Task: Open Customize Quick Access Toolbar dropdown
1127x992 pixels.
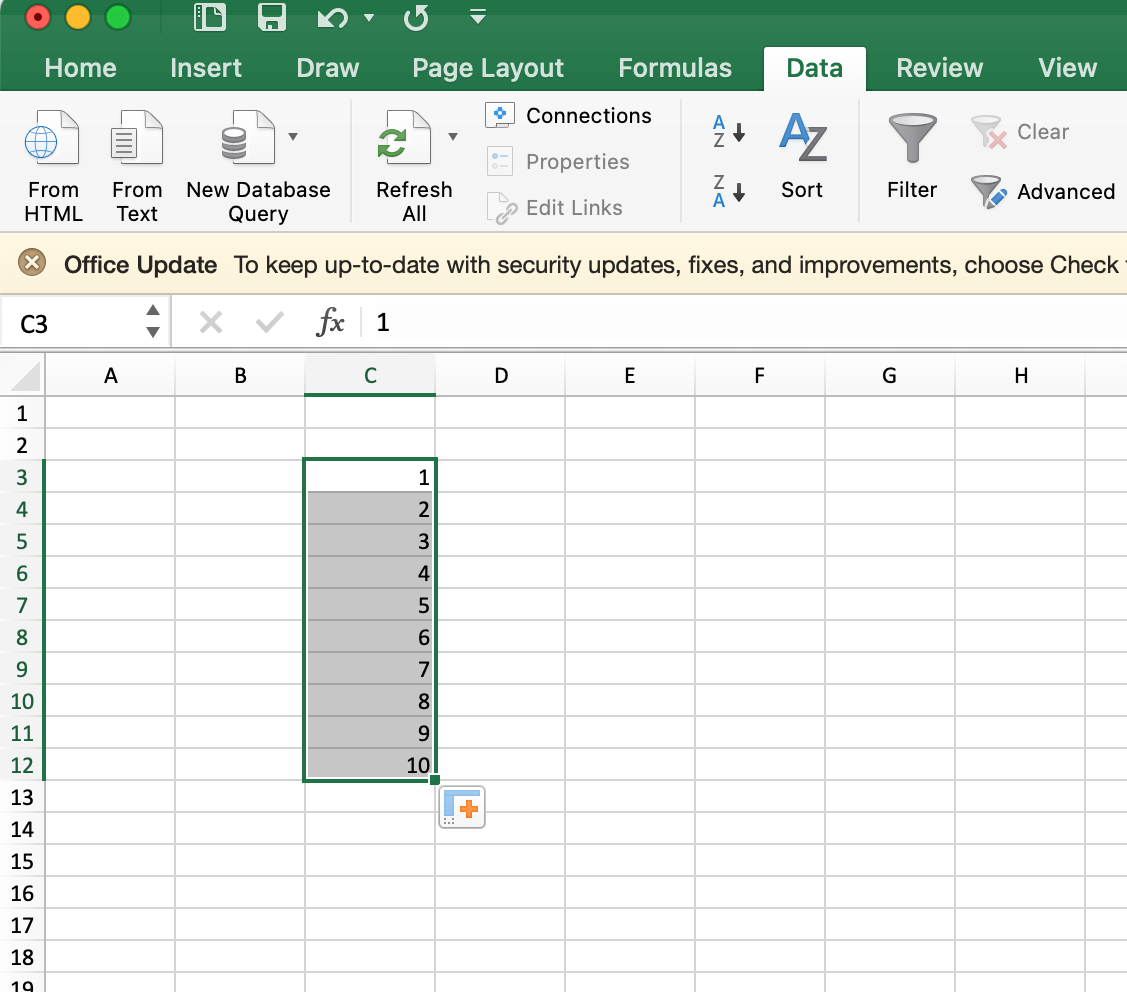Action: click(478, 17)
